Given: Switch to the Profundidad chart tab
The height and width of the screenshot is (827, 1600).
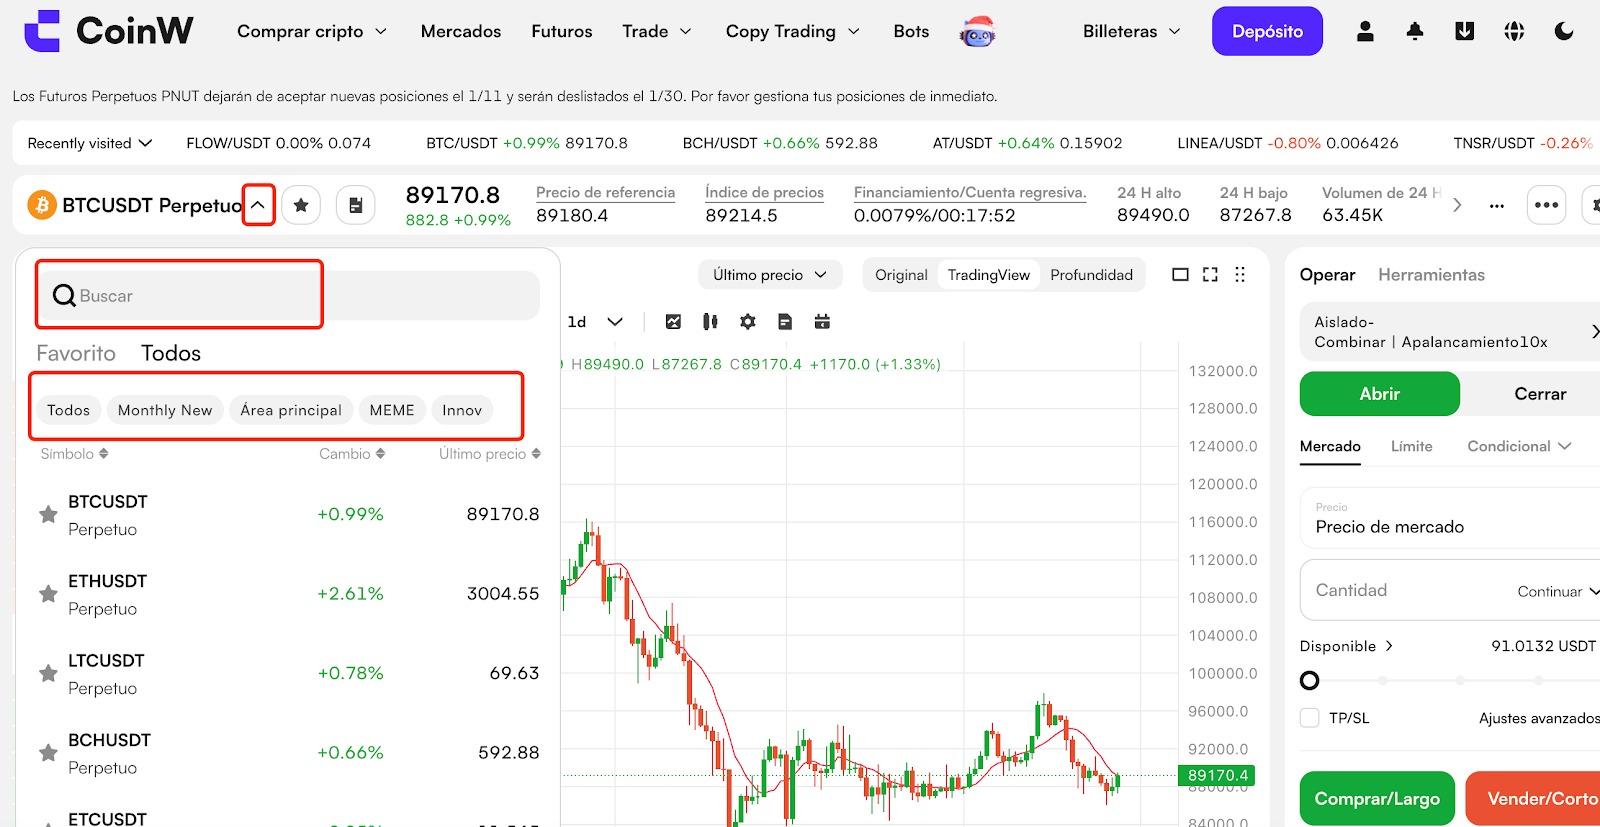Looking at the screenshot, I should point(1091,275).
